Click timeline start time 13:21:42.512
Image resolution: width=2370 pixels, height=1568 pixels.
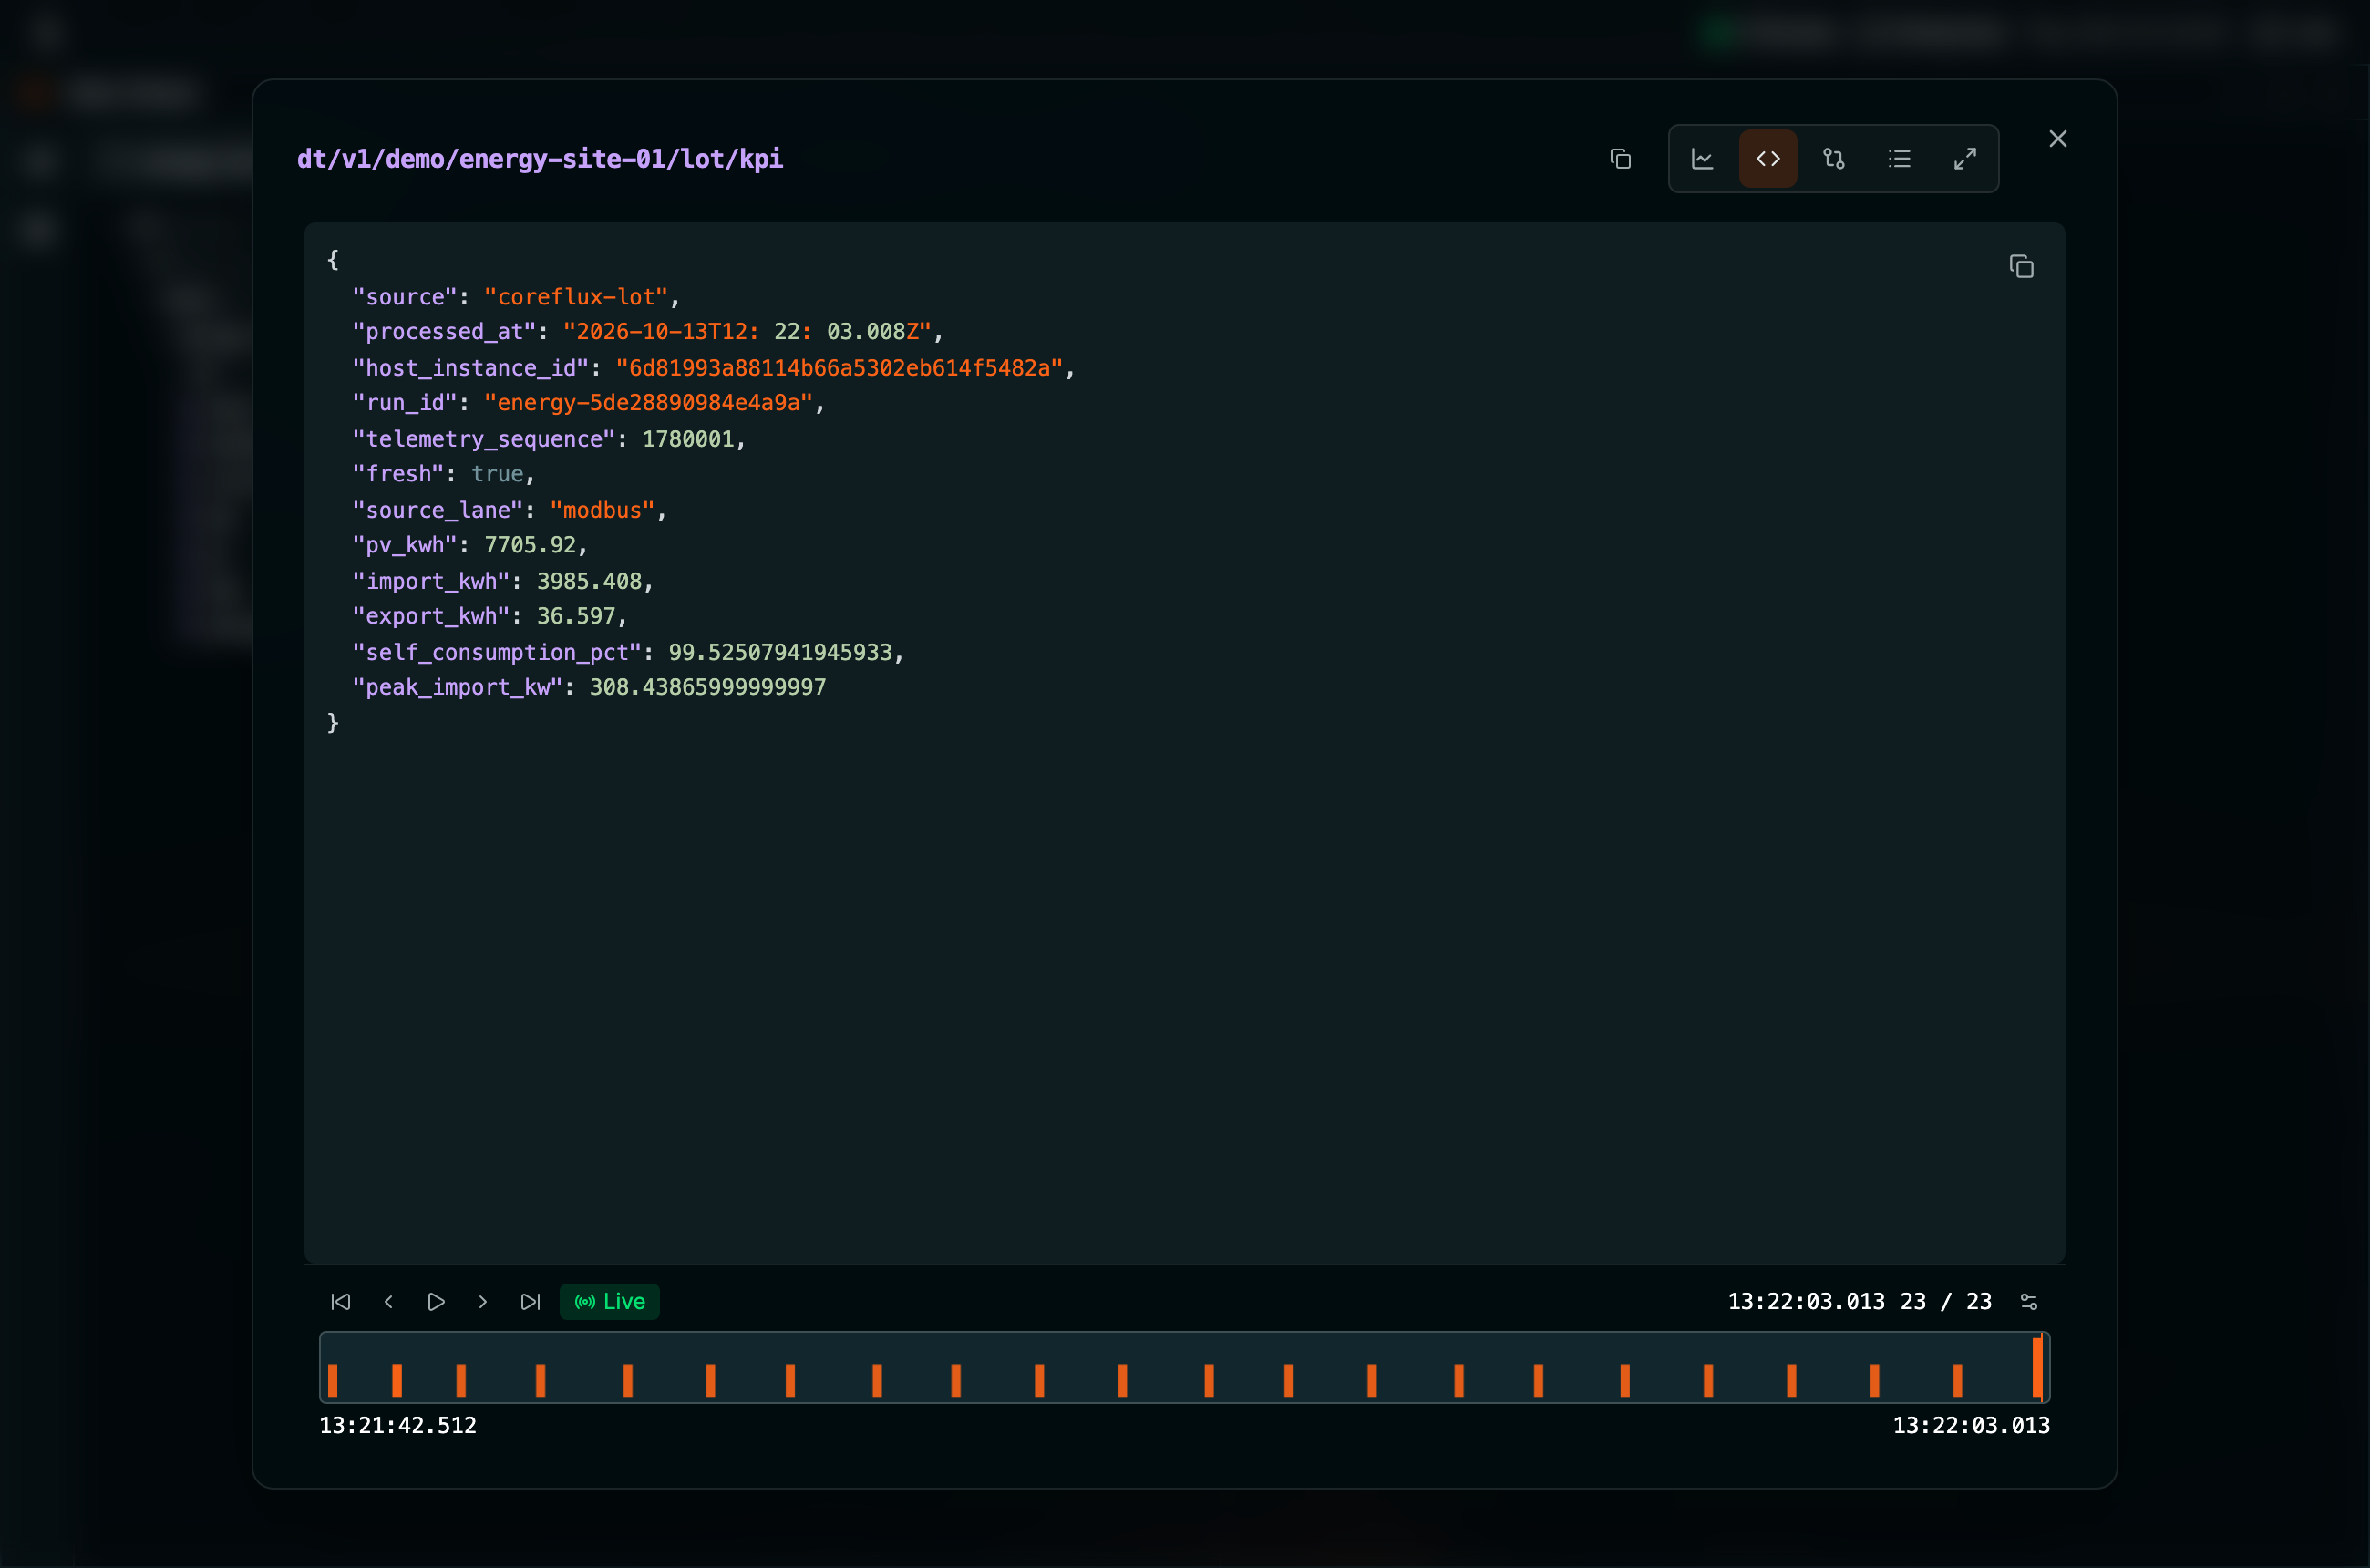tap(398, 1425)
